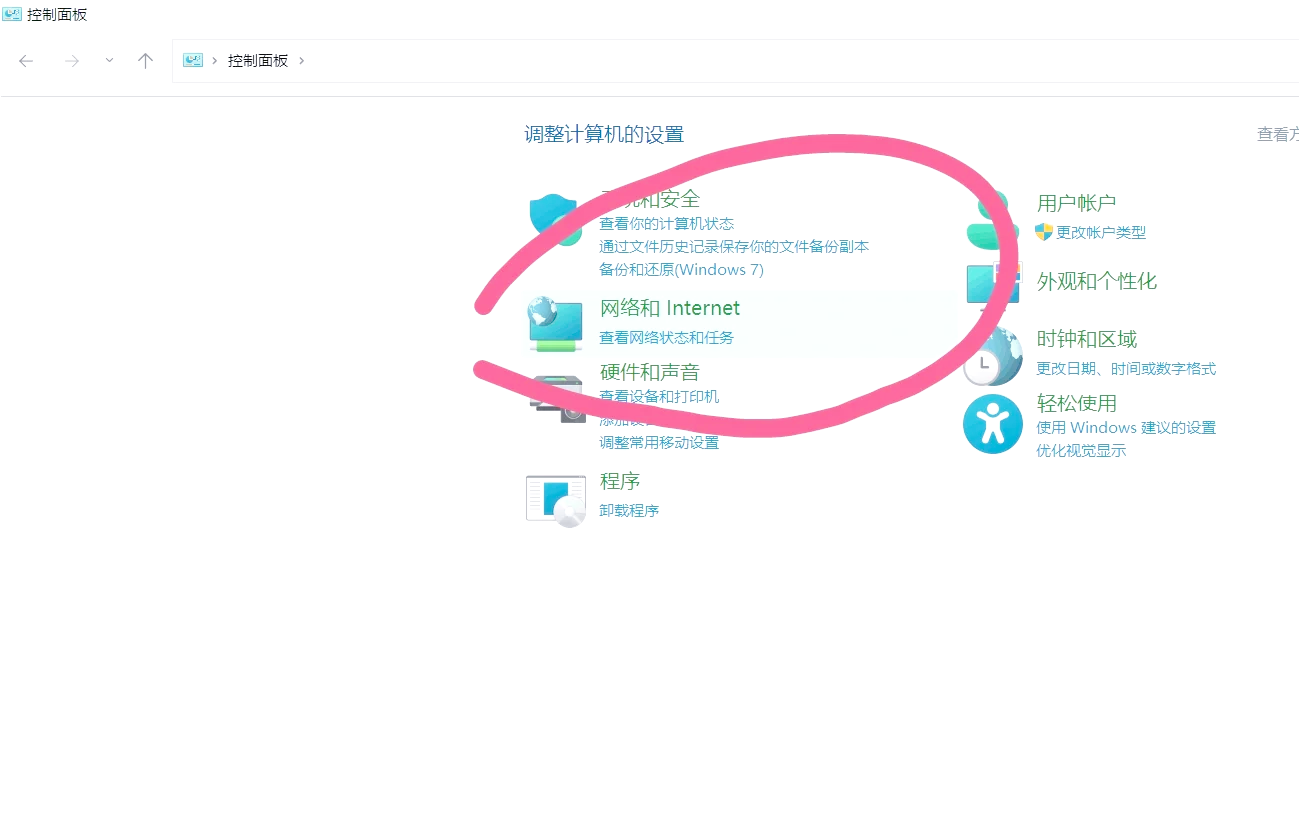Click 备份和还原(Windows 7) link
1299x822 pixels.
(x=681, y=270)
